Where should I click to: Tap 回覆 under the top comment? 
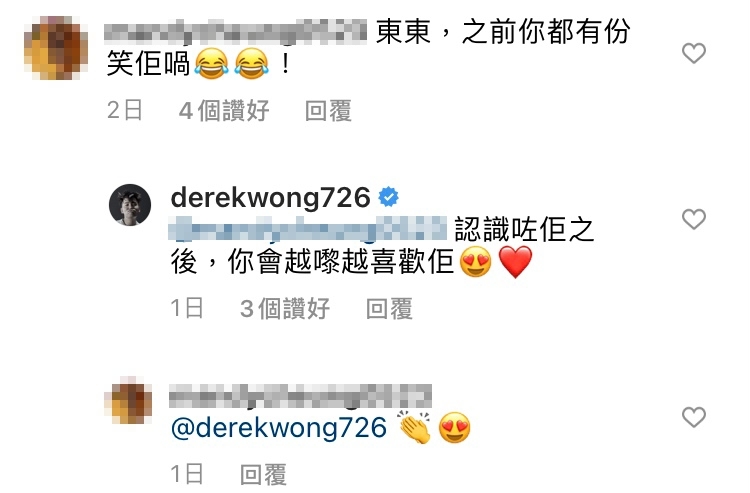click(329, 111)
